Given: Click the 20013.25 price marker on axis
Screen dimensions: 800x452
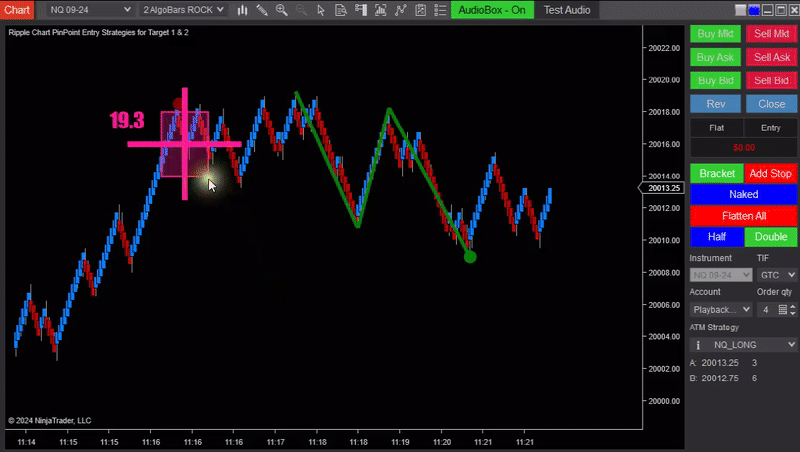Looking at the screenshot, I should [663, 188].
